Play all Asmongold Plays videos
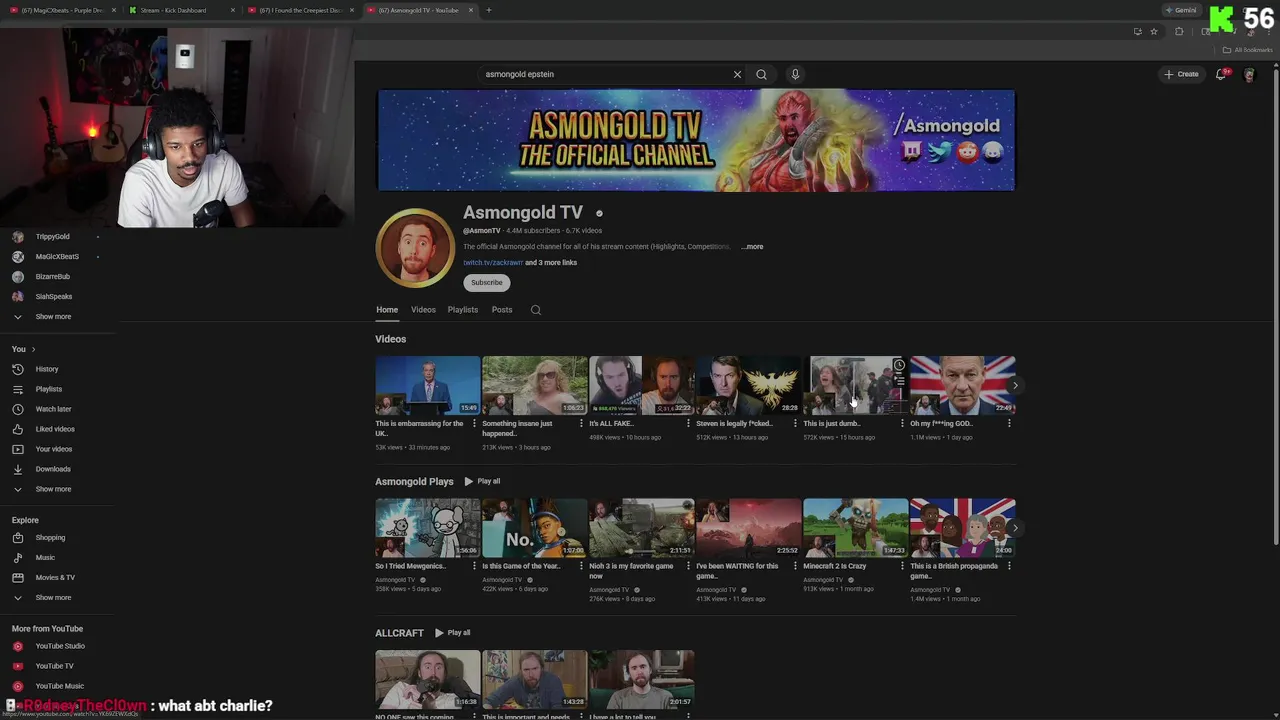The height and width of the screenshot is (720, 1280). click(x=482, y=482)
